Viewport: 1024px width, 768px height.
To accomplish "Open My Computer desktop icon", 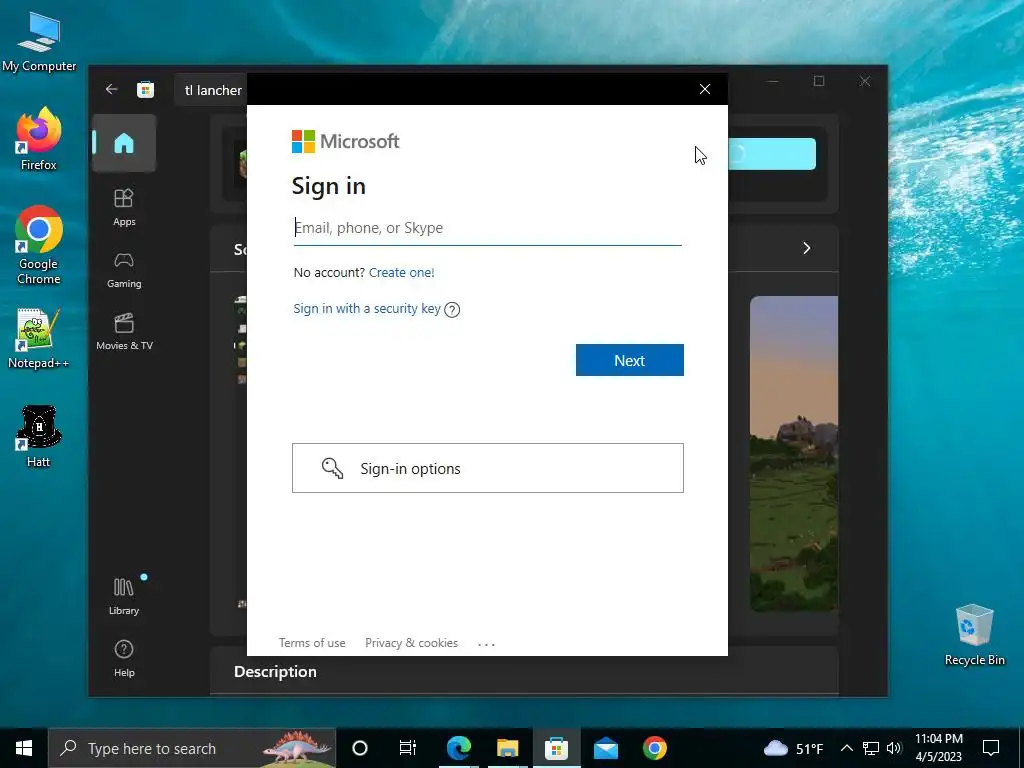I will [x=39, y=42].
